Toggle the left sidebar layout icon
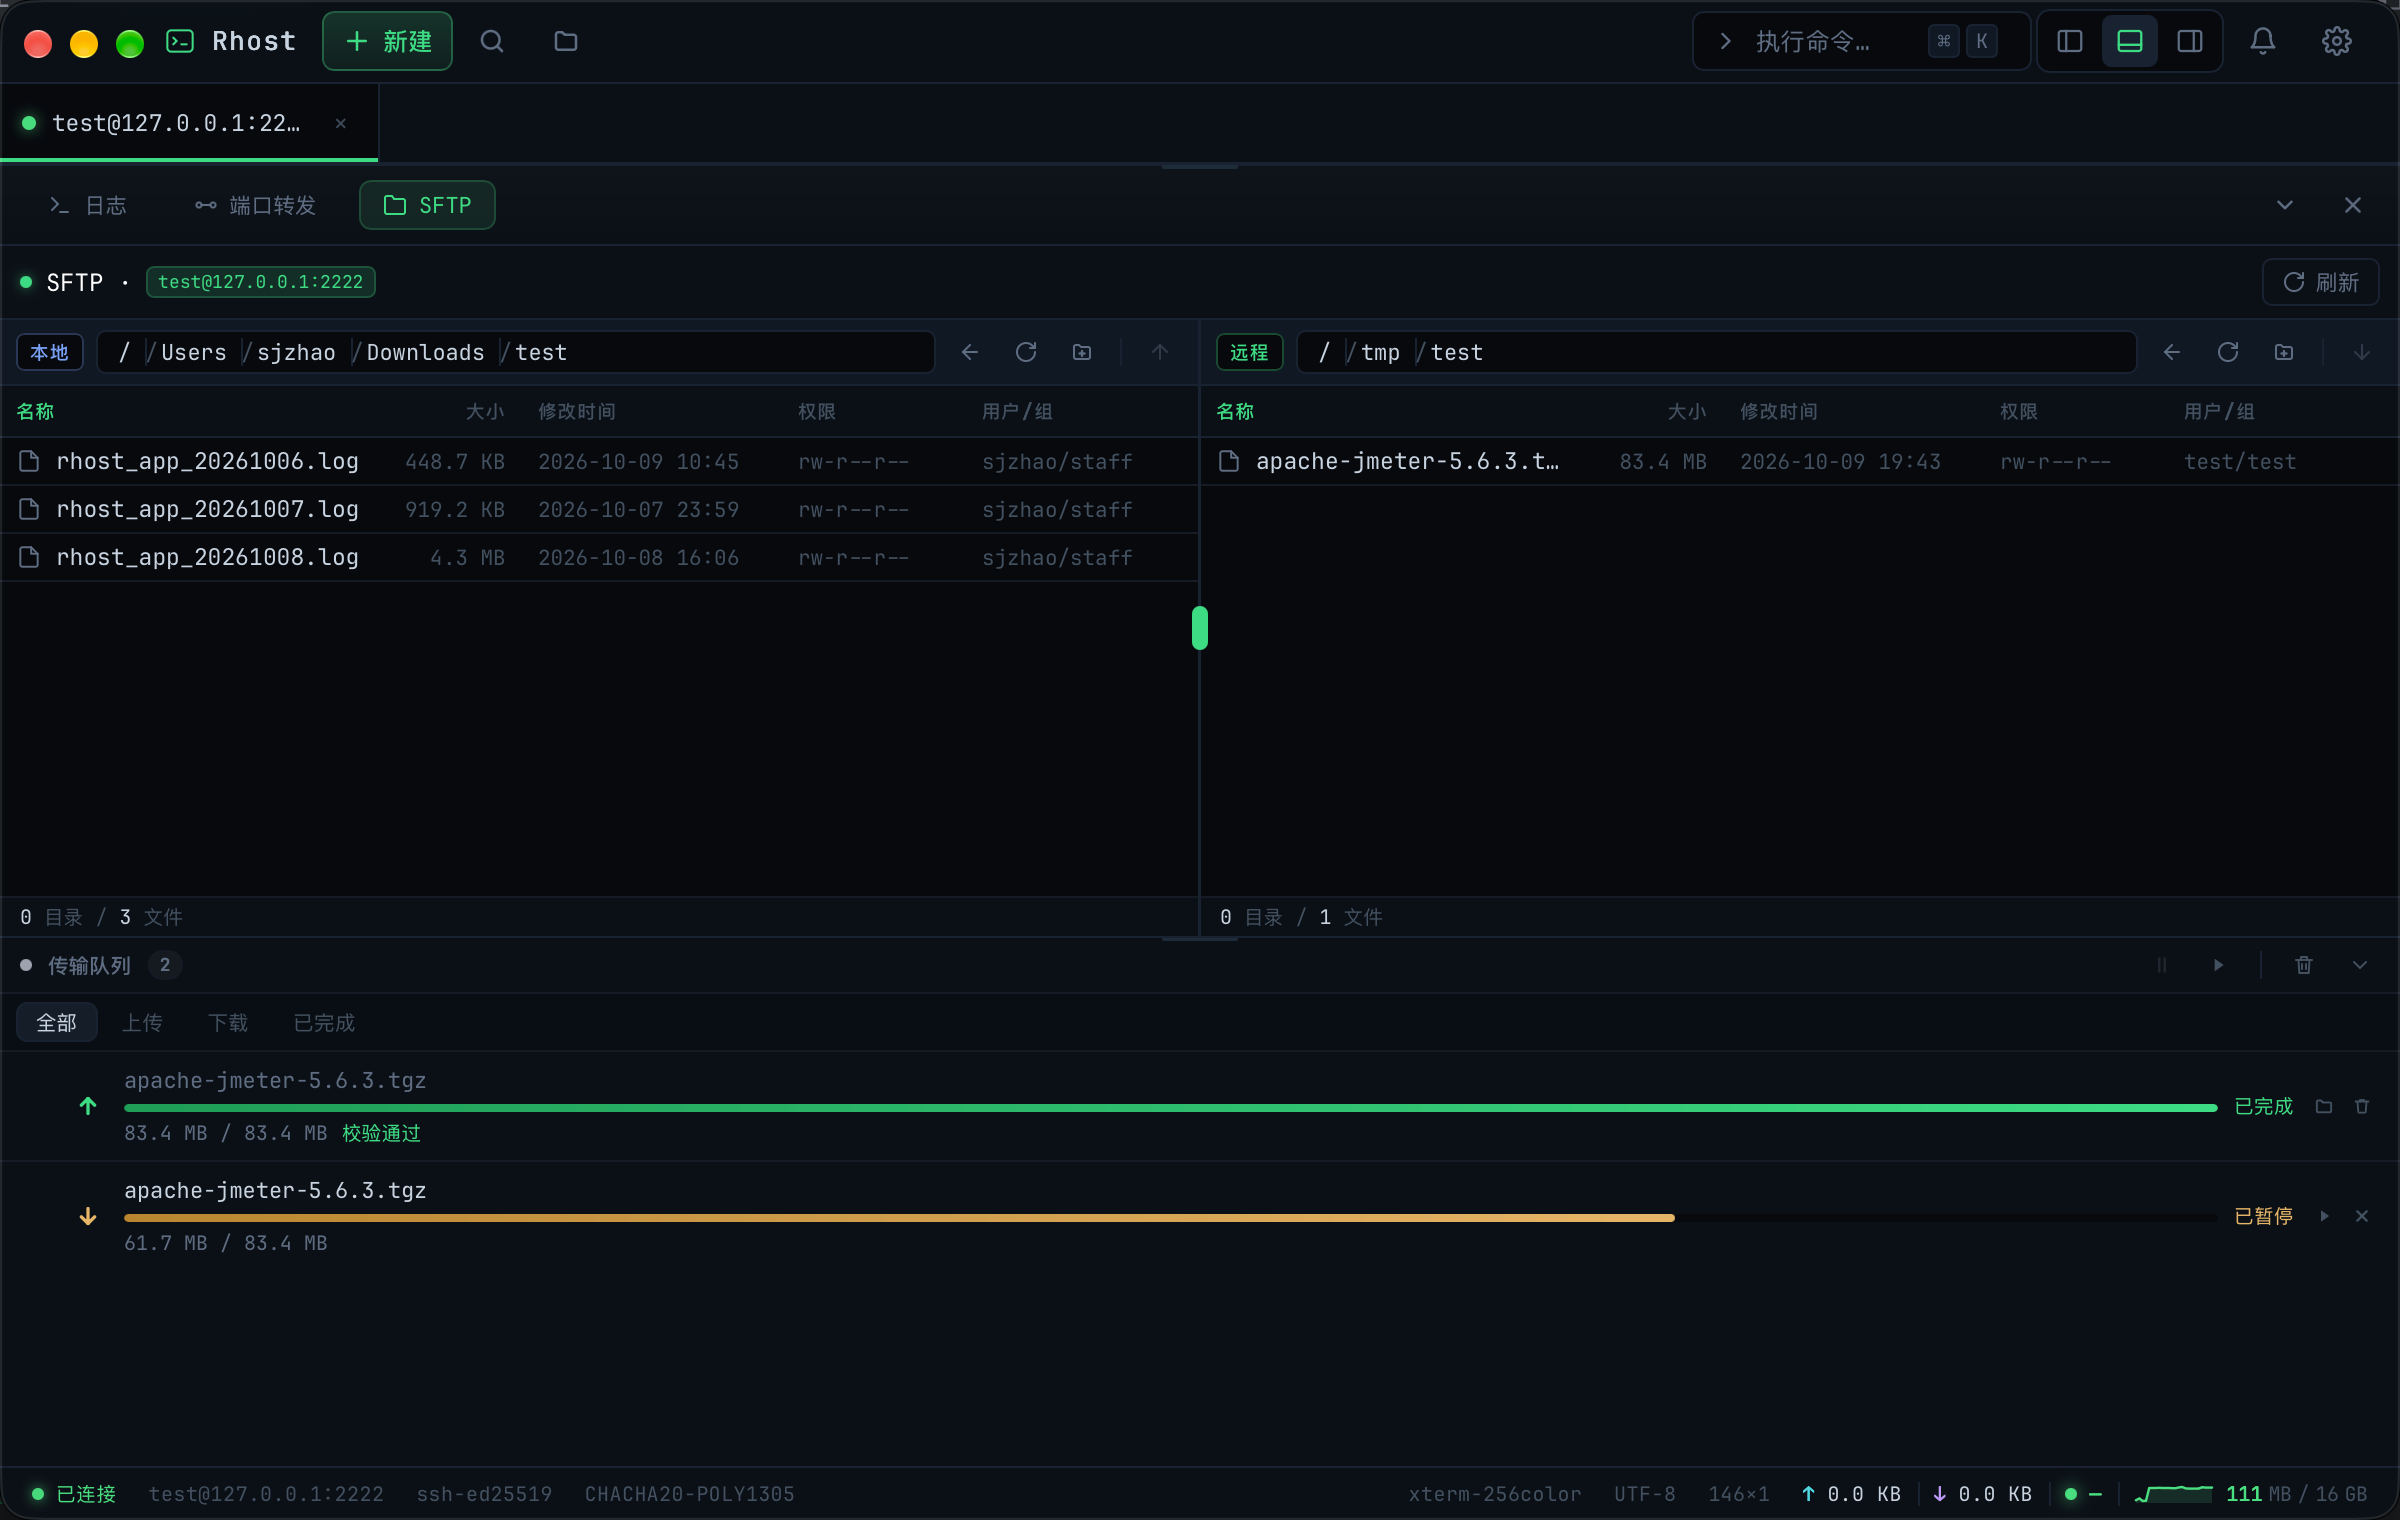 coord(2070,41)
